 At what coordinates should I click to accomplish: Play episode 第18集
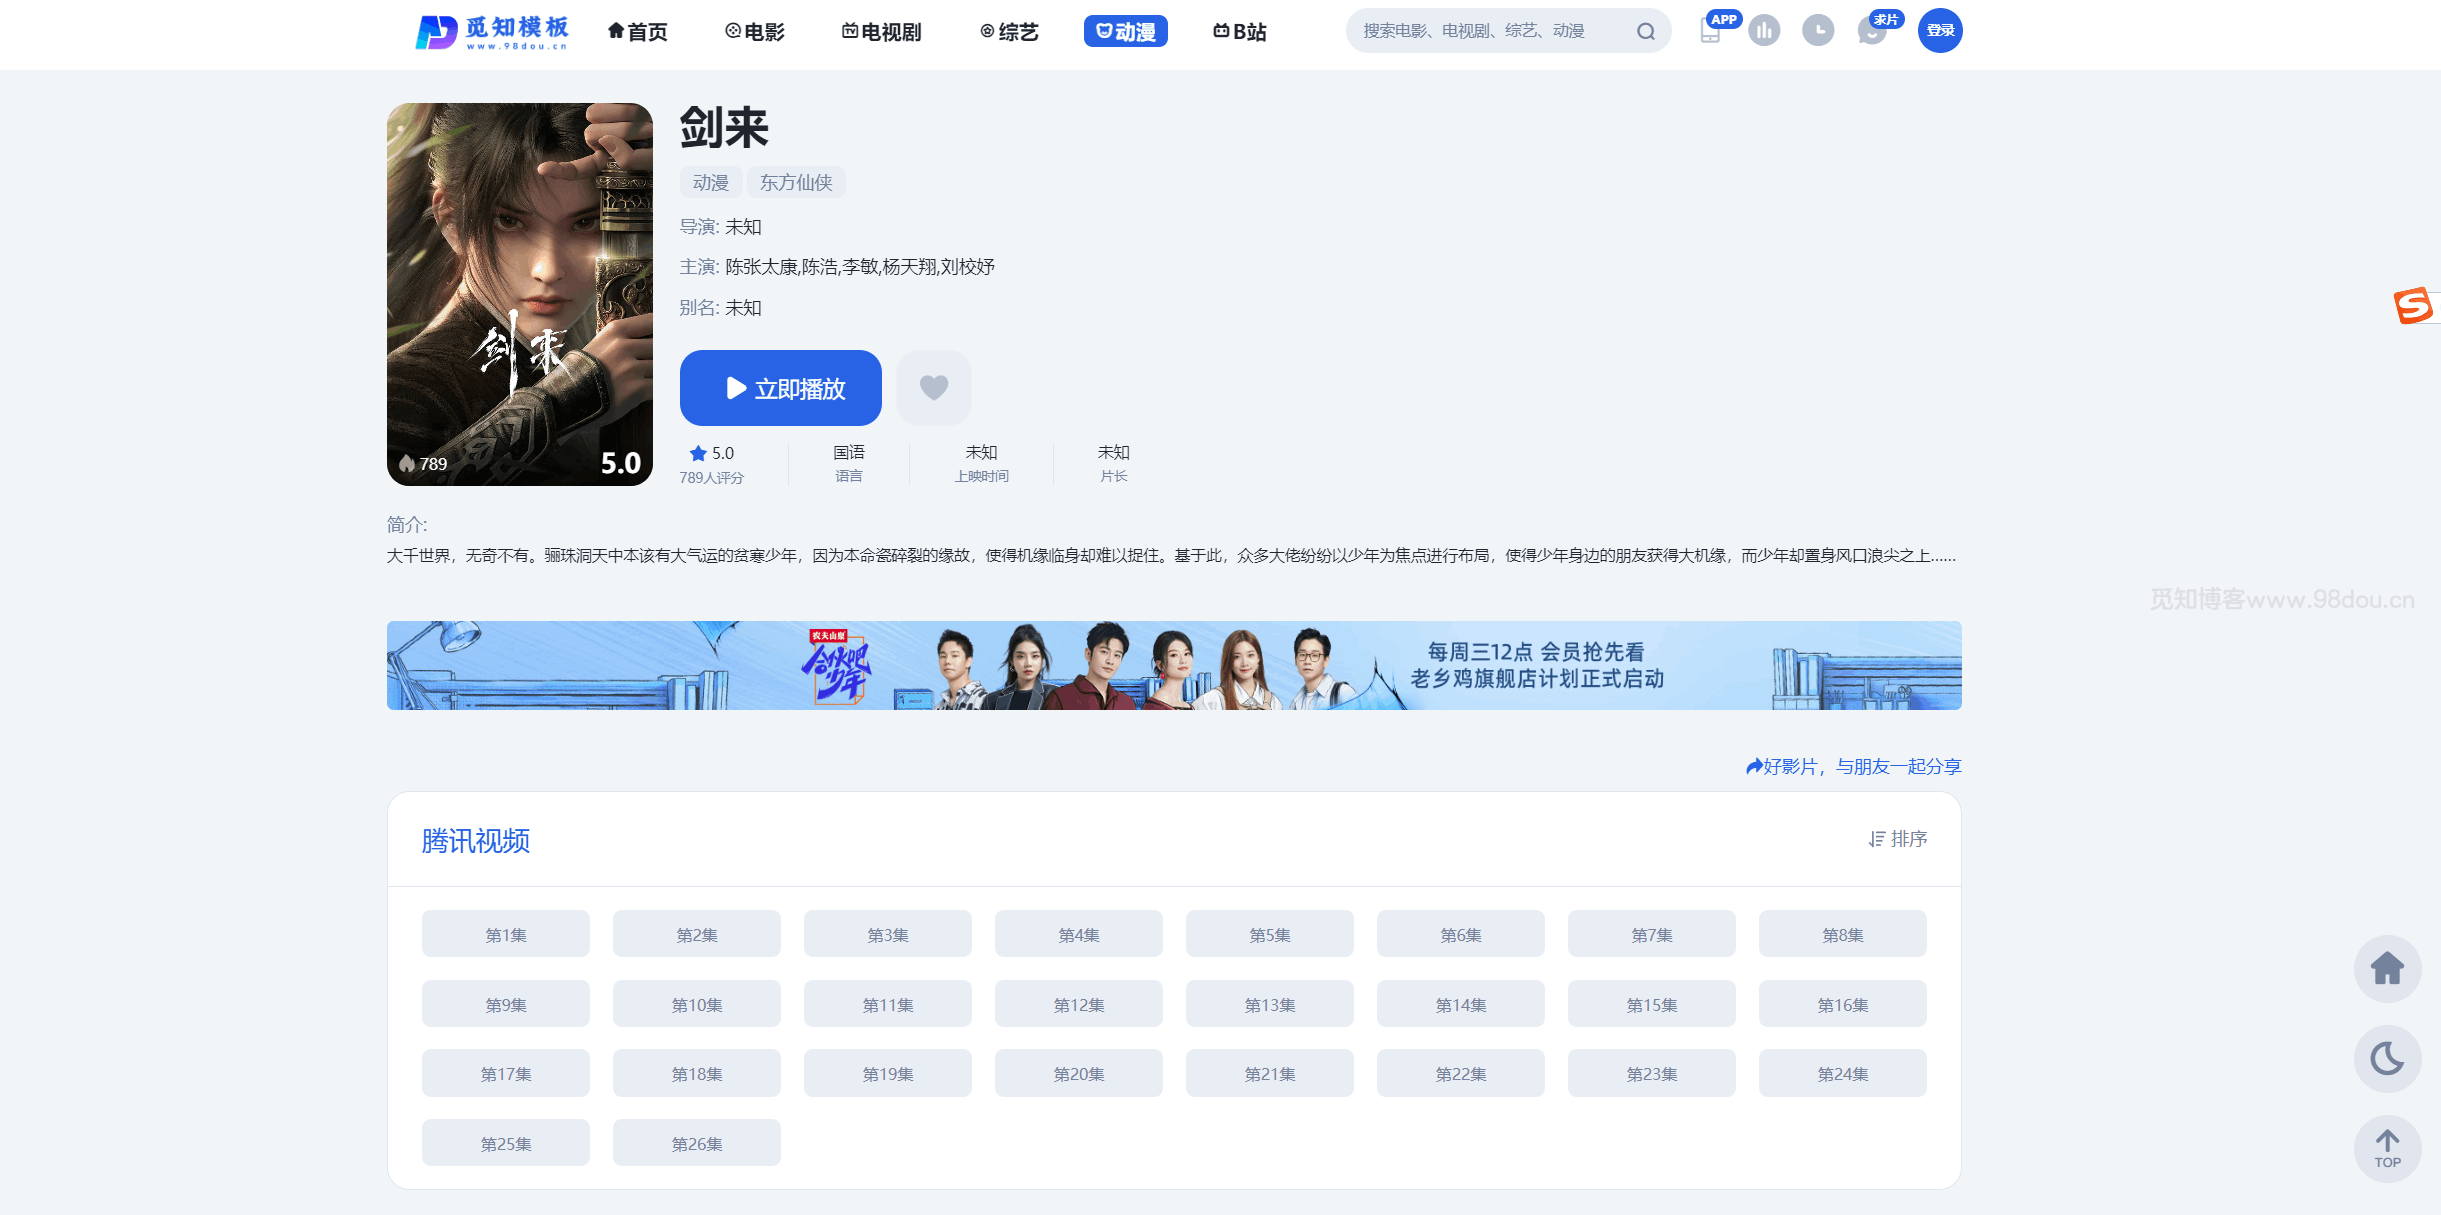click(697, 1073)
